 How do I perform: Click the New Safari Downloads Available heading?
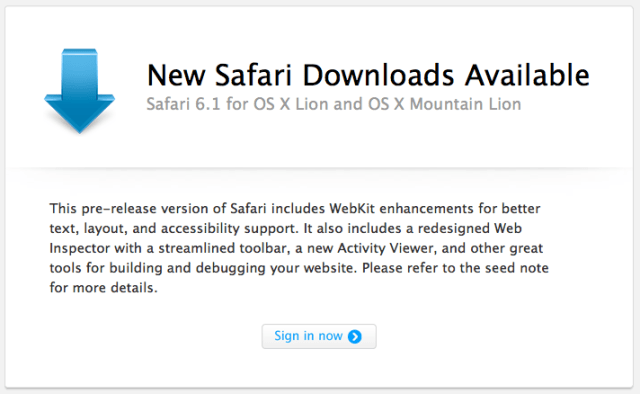click(x=368, y=75)
